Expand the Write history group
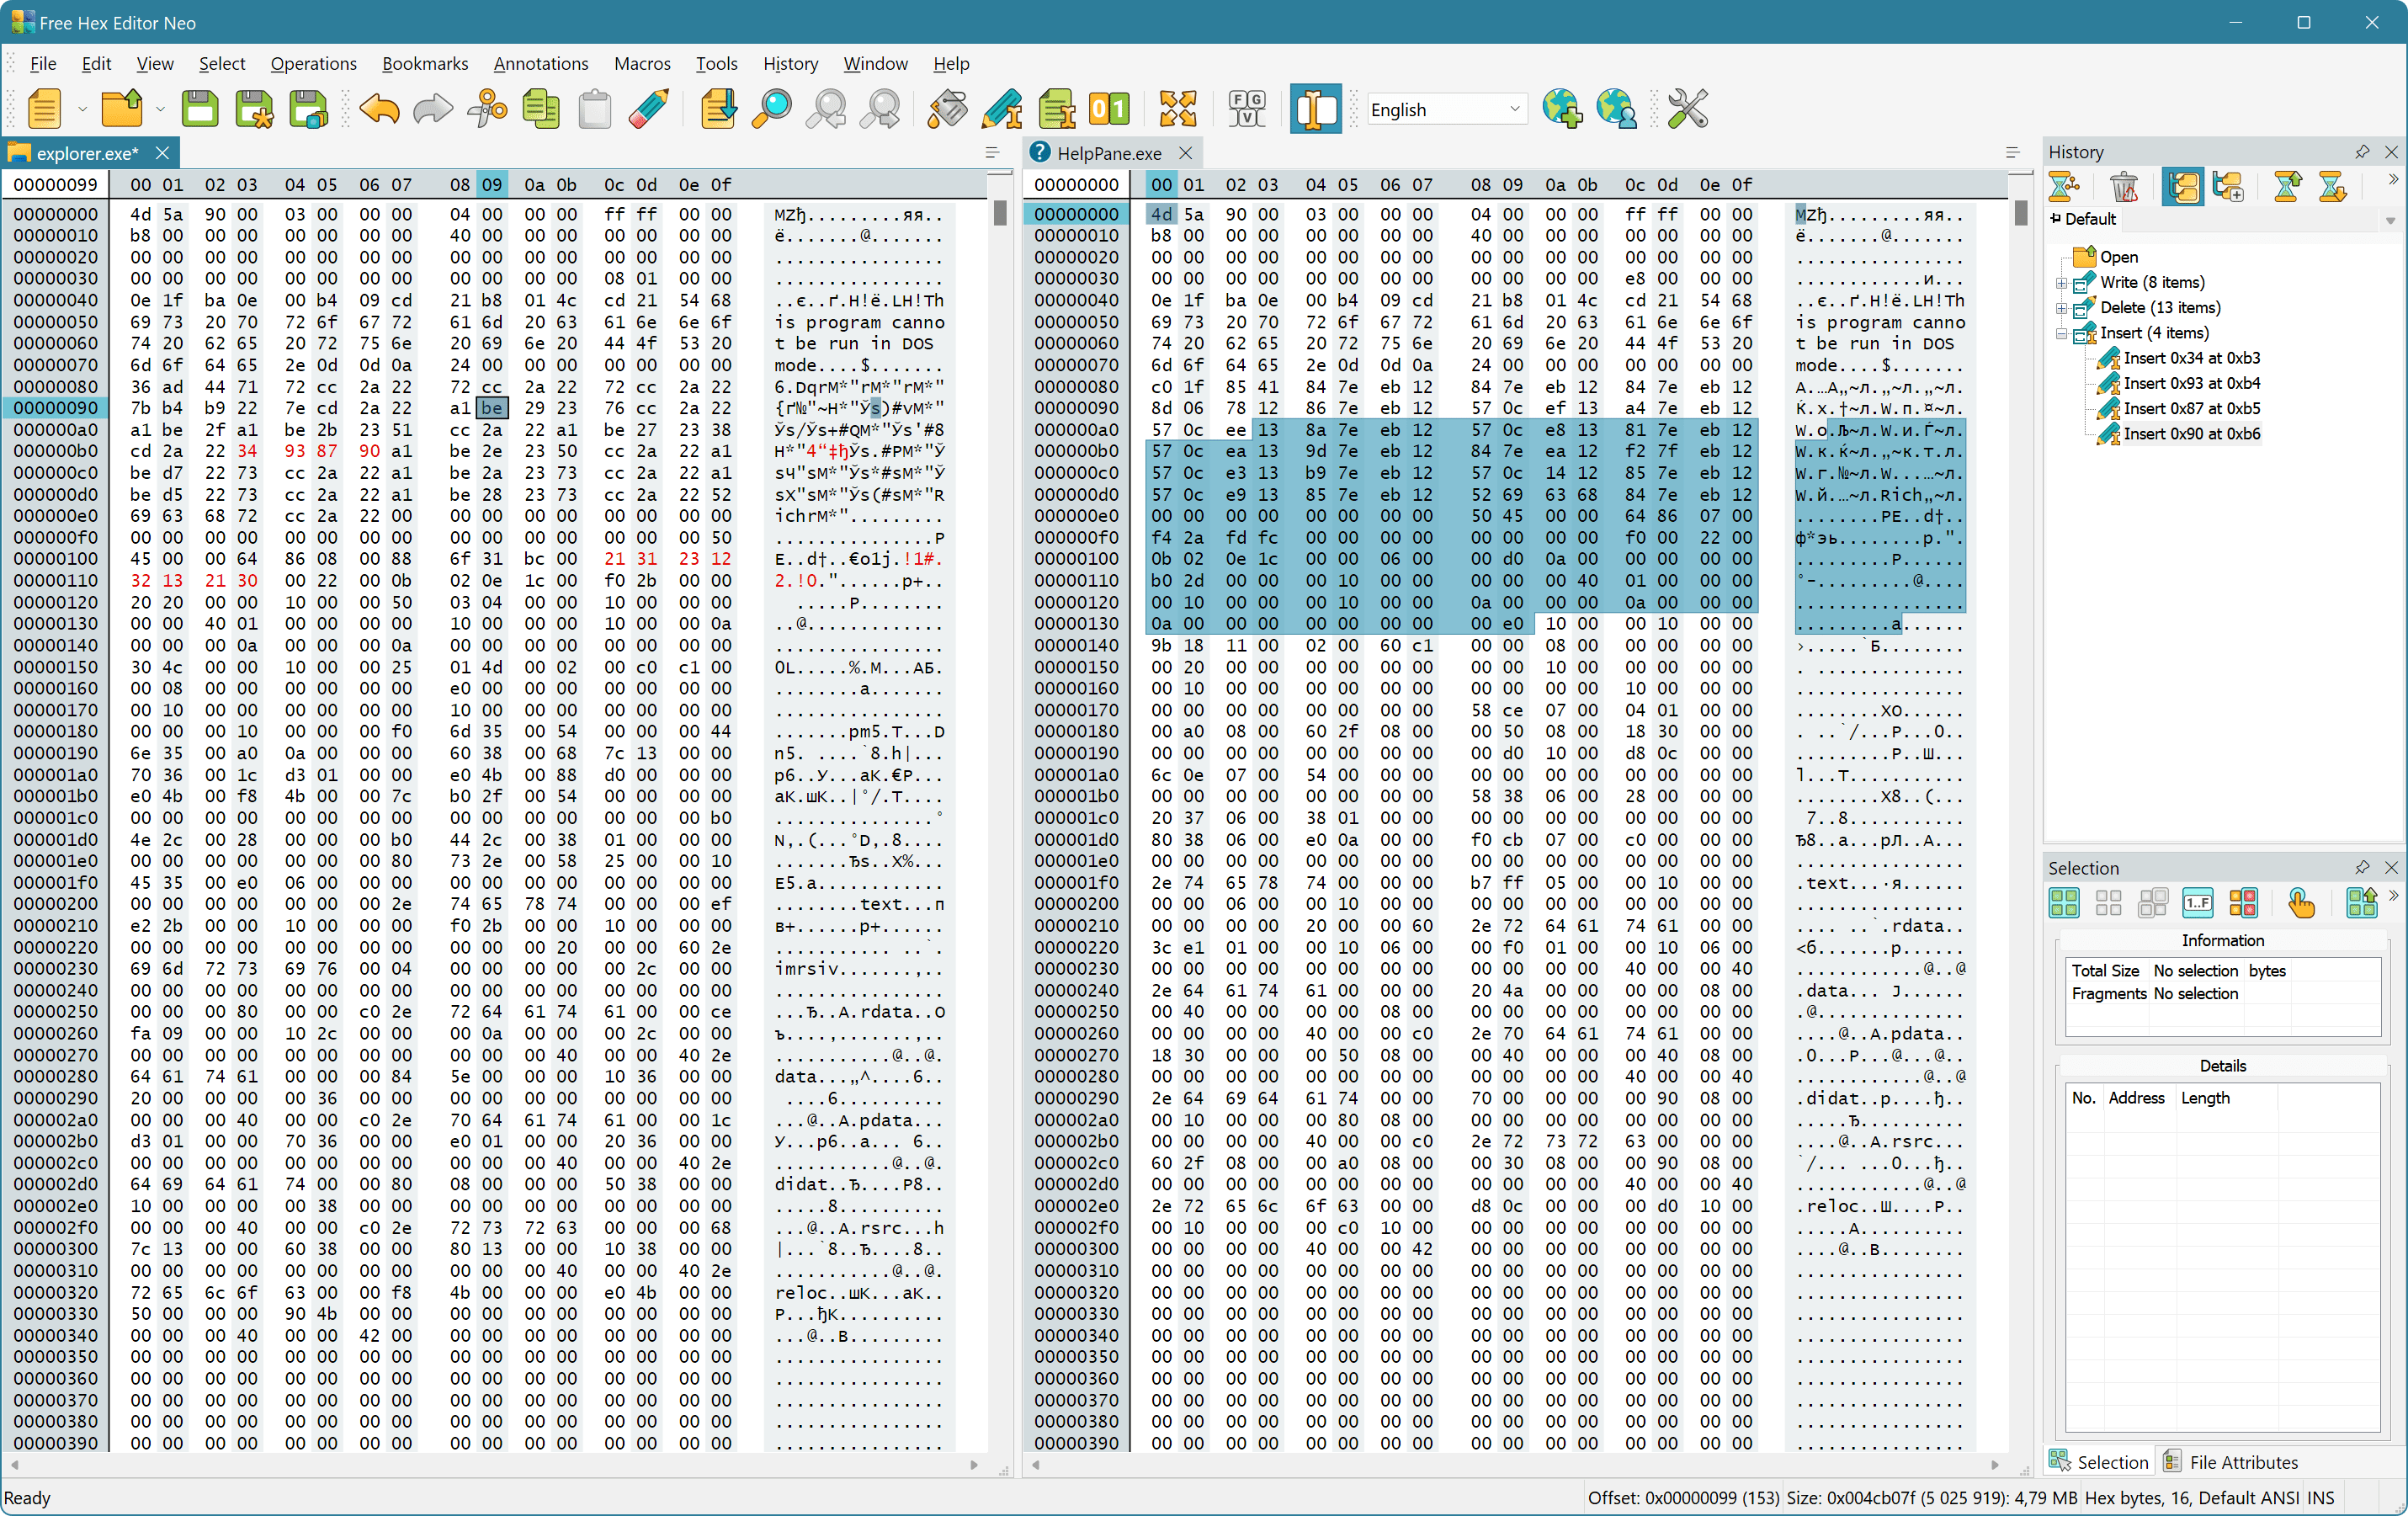Screen dimensions: 2408x1516 2062,281
